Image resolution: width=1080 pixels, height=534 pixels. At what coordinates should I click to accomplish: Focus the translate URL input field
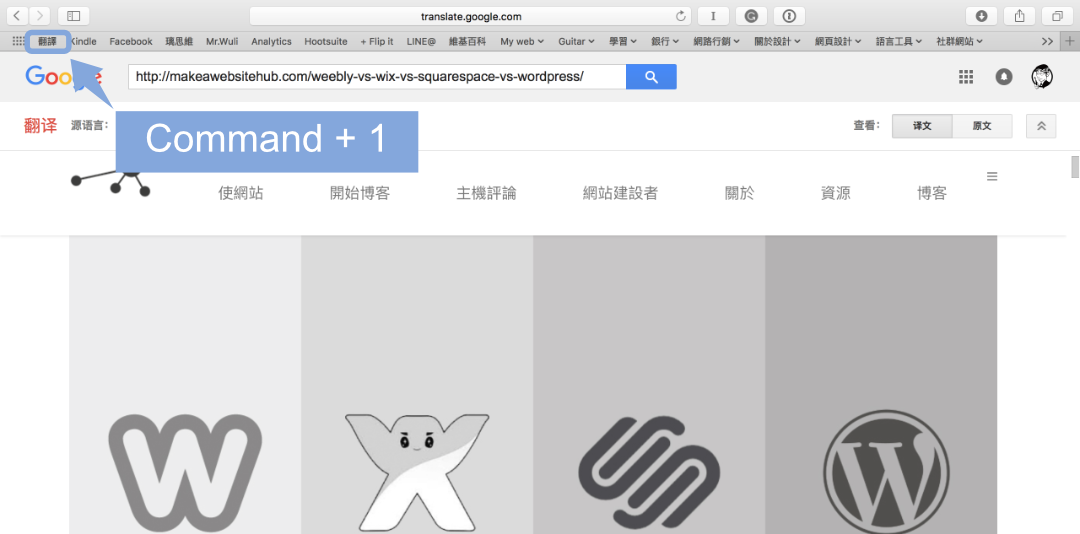[377, 76]
